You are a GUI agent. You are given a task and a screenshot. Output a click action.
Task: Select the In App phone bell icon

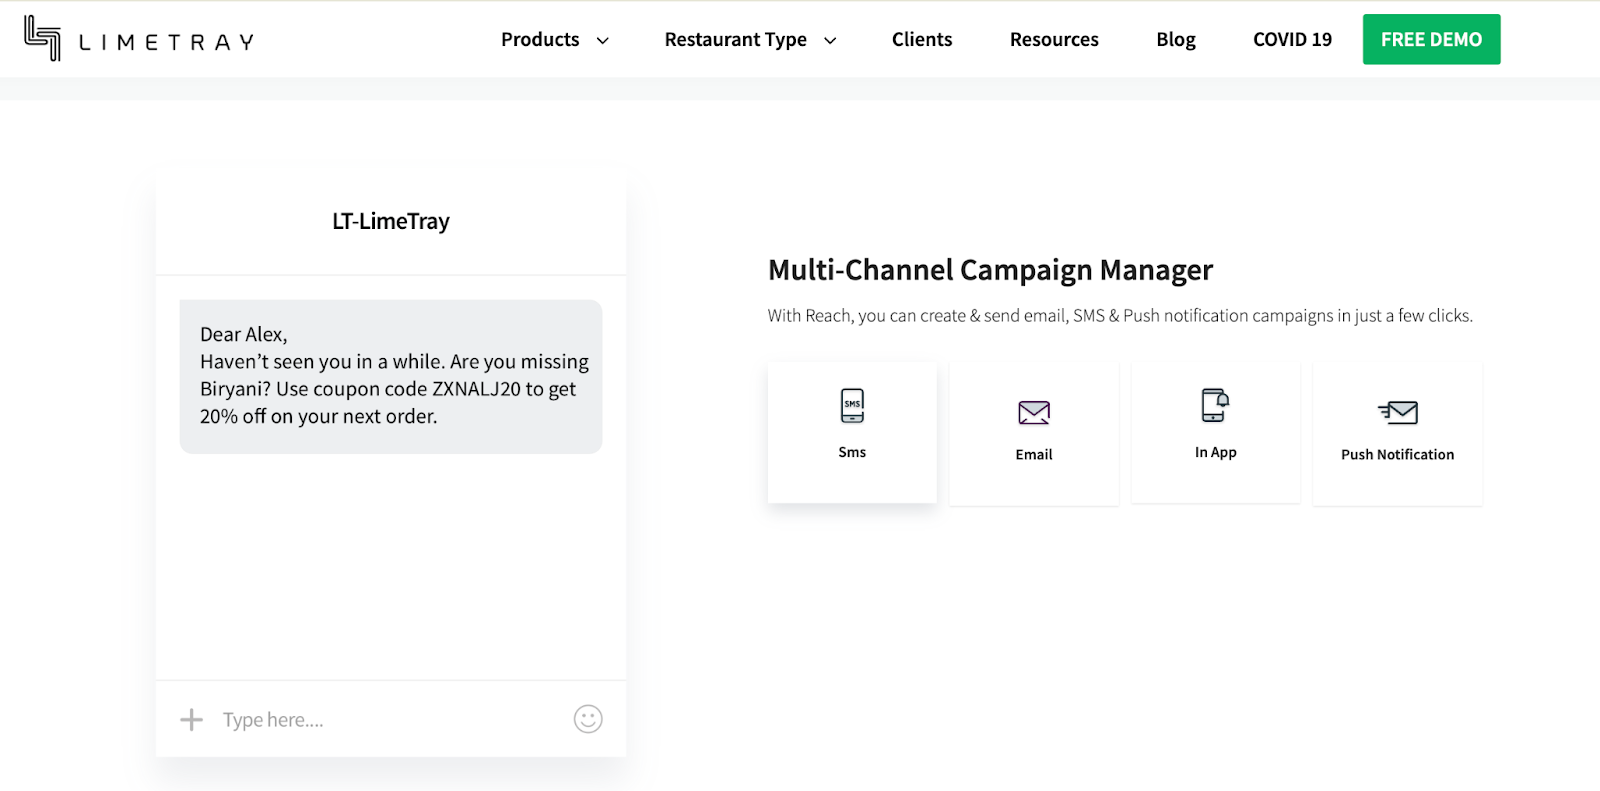[1214, 405]
